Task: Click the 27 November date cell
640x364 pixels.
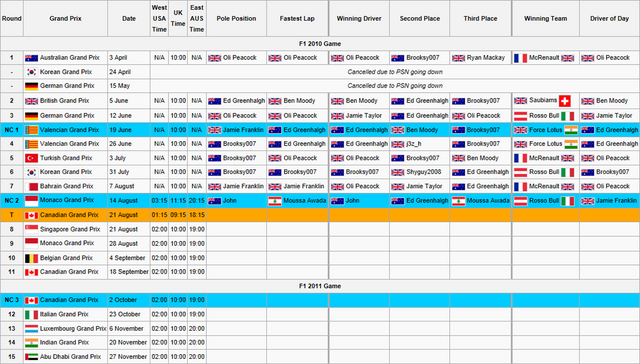Action: coord(128,357)
